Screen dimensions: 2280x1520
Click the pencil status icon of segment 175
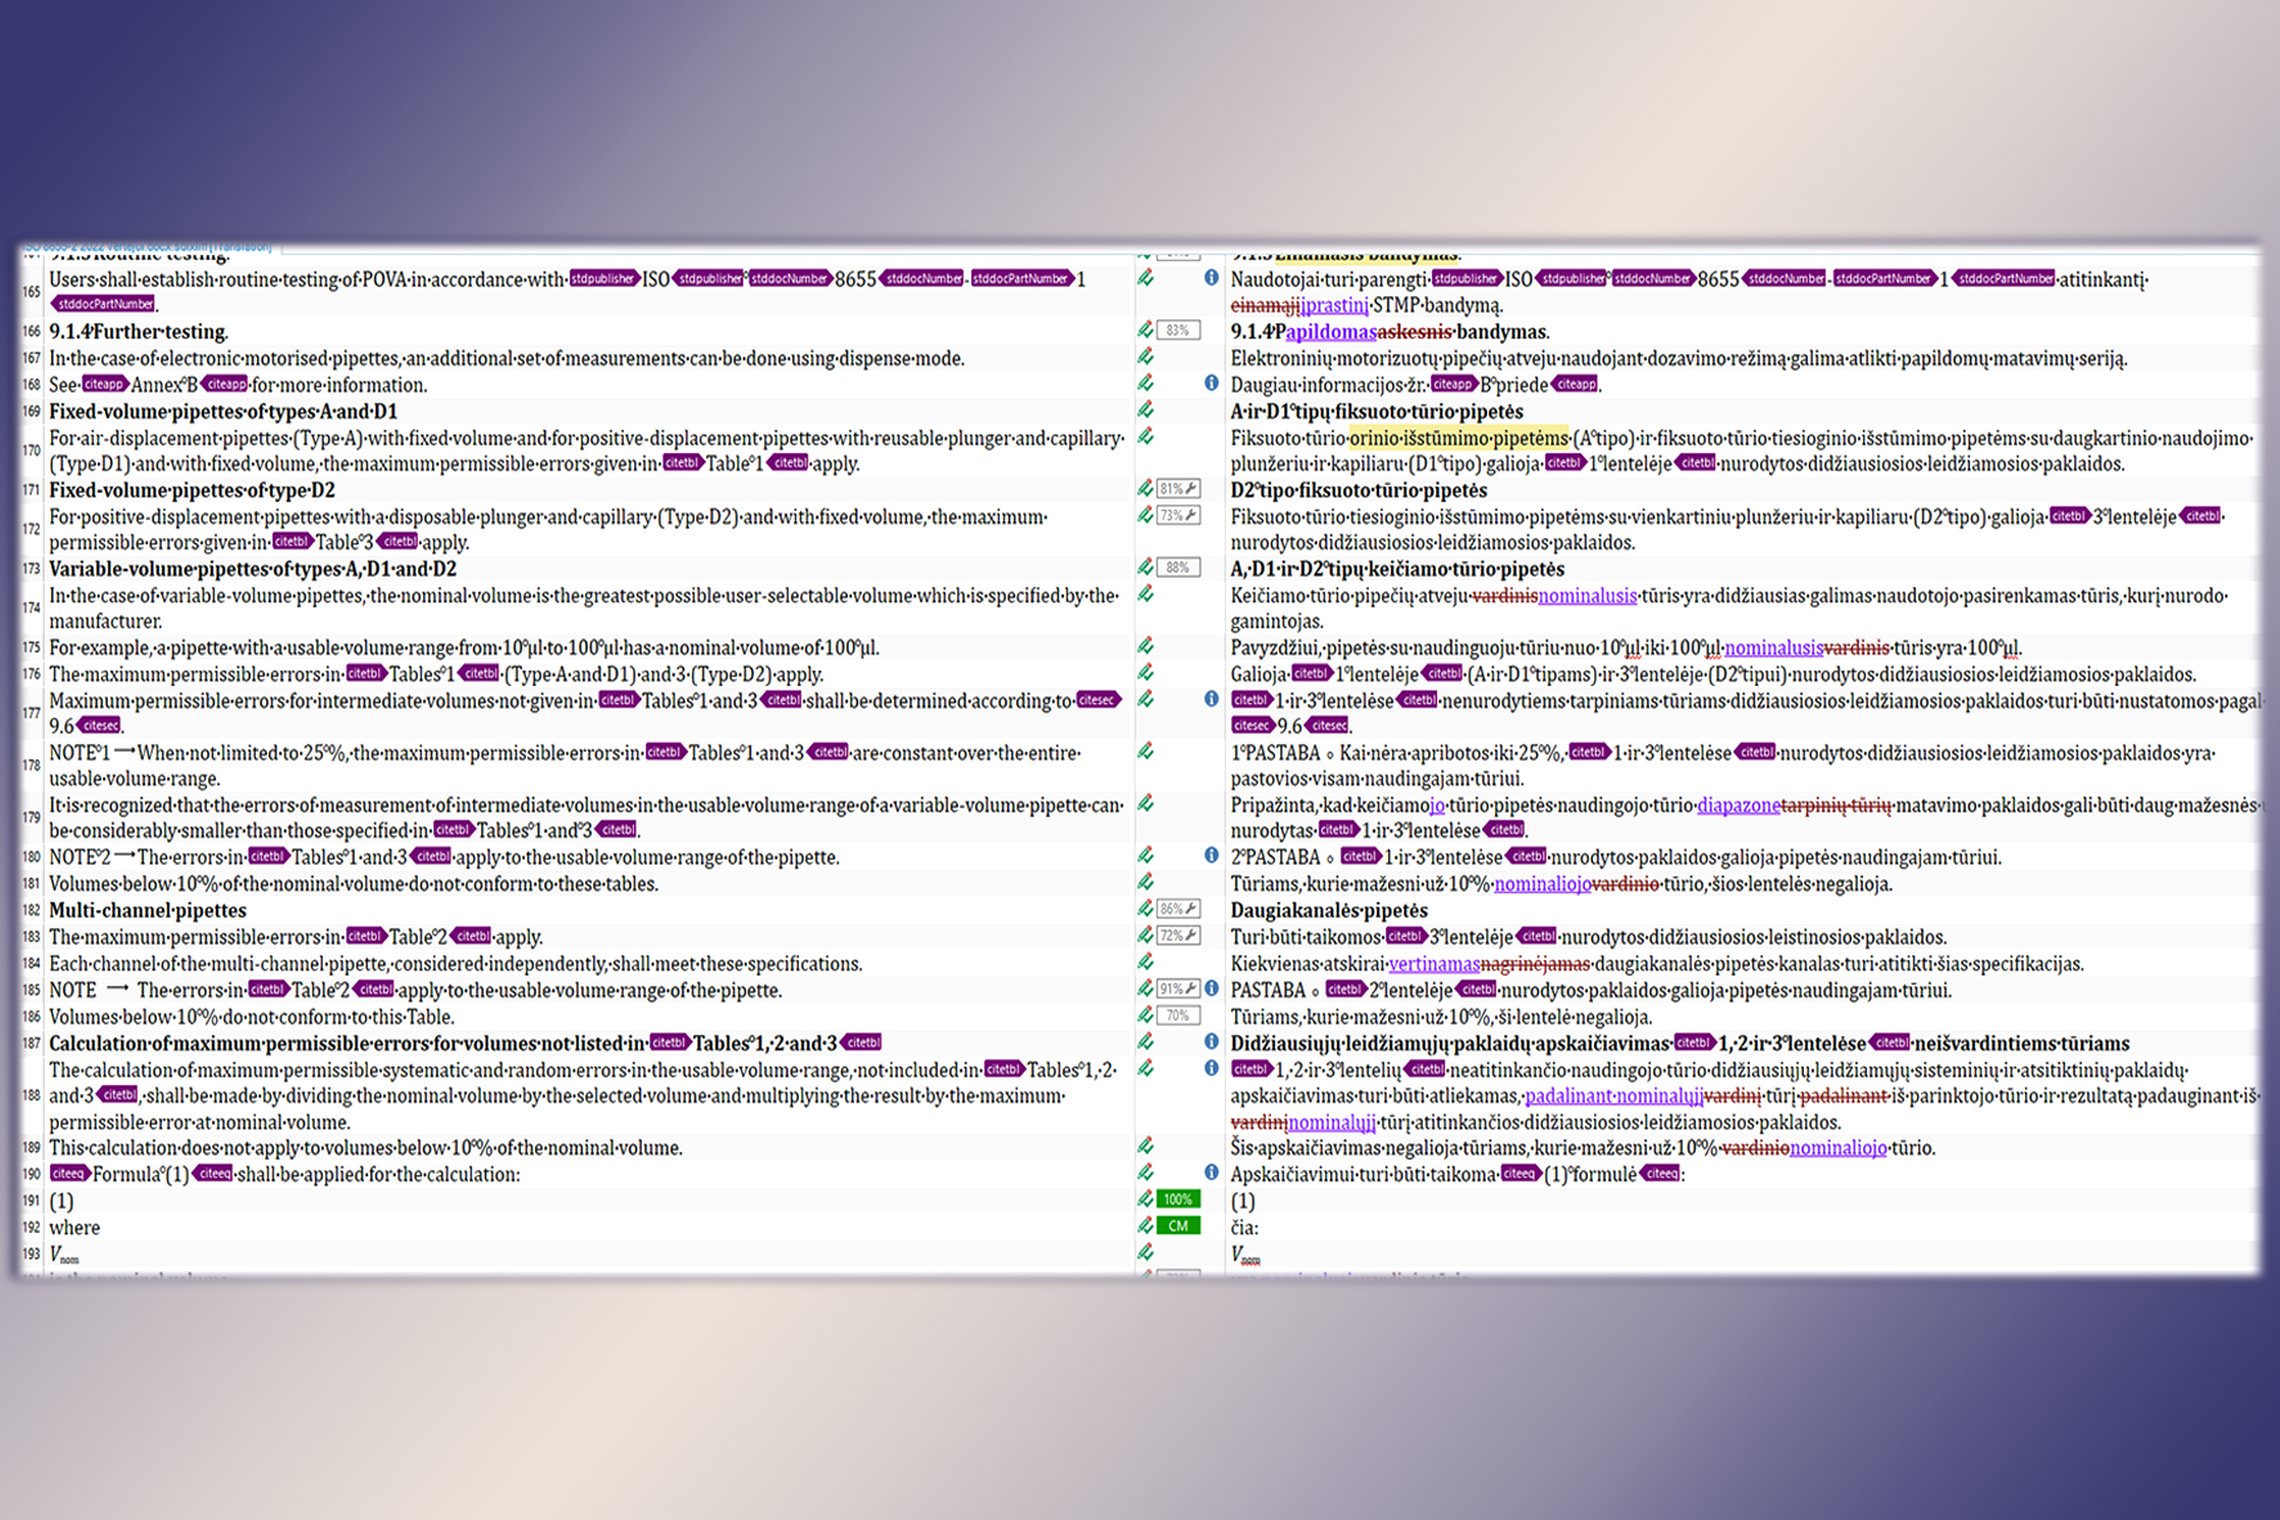(1146, 646)
